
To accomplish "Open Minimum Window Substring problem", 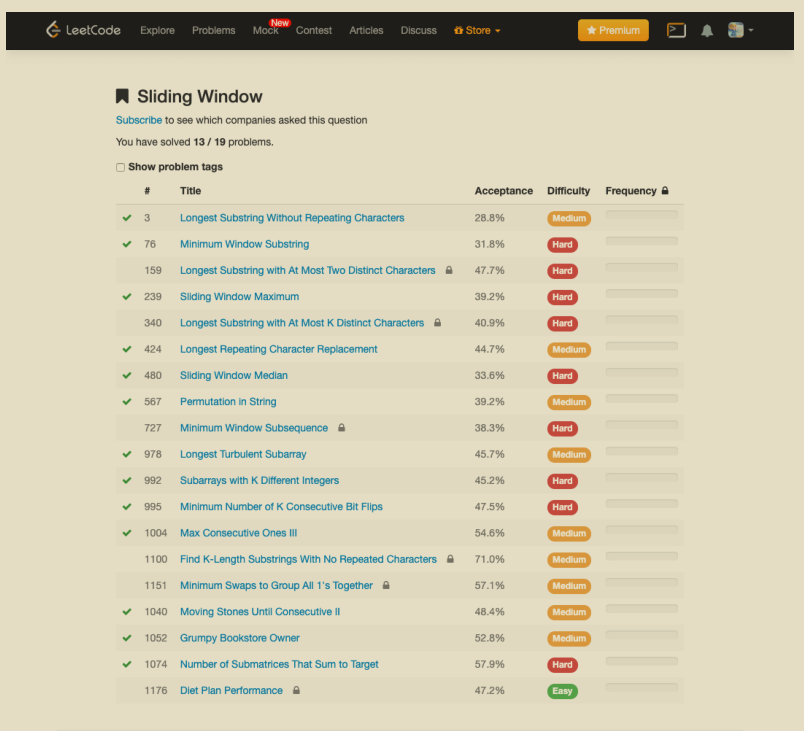I will point(245,244).
